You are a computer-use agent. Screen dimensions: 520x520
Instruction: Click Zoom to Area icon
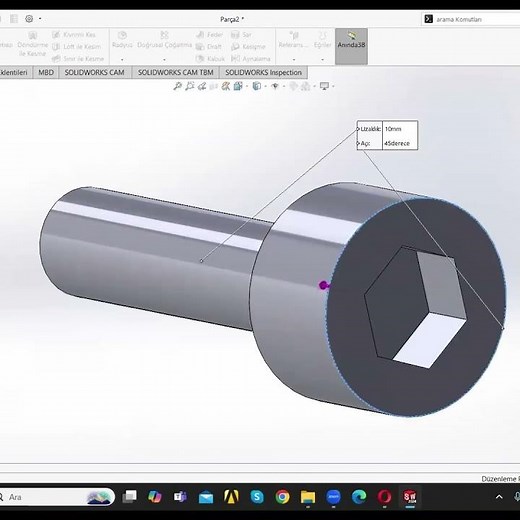pos(190,86)
